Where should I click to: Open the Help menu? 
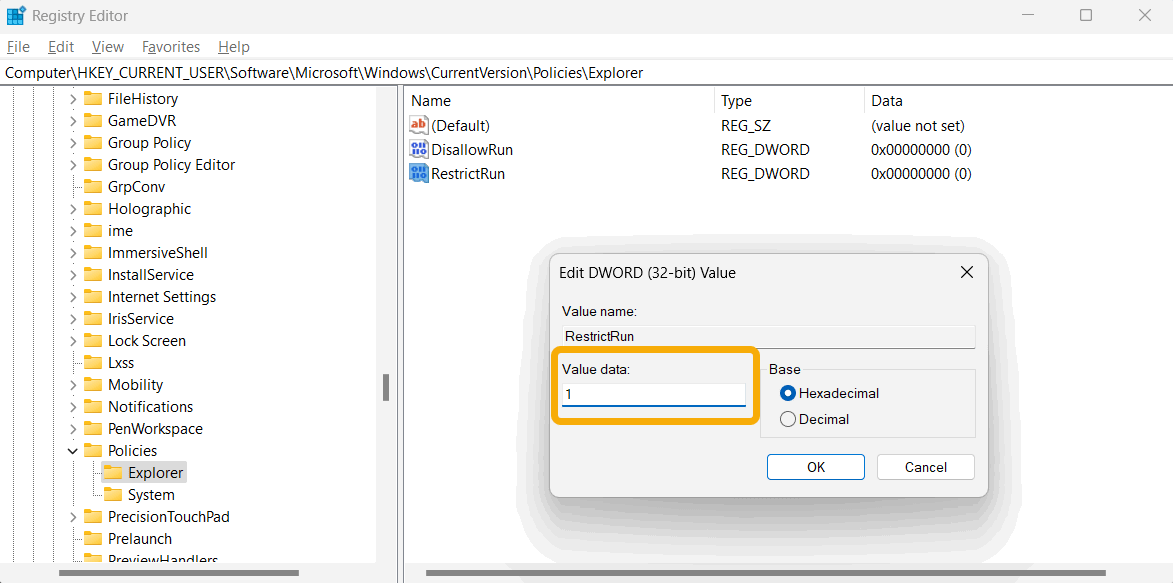coord(233,46)
